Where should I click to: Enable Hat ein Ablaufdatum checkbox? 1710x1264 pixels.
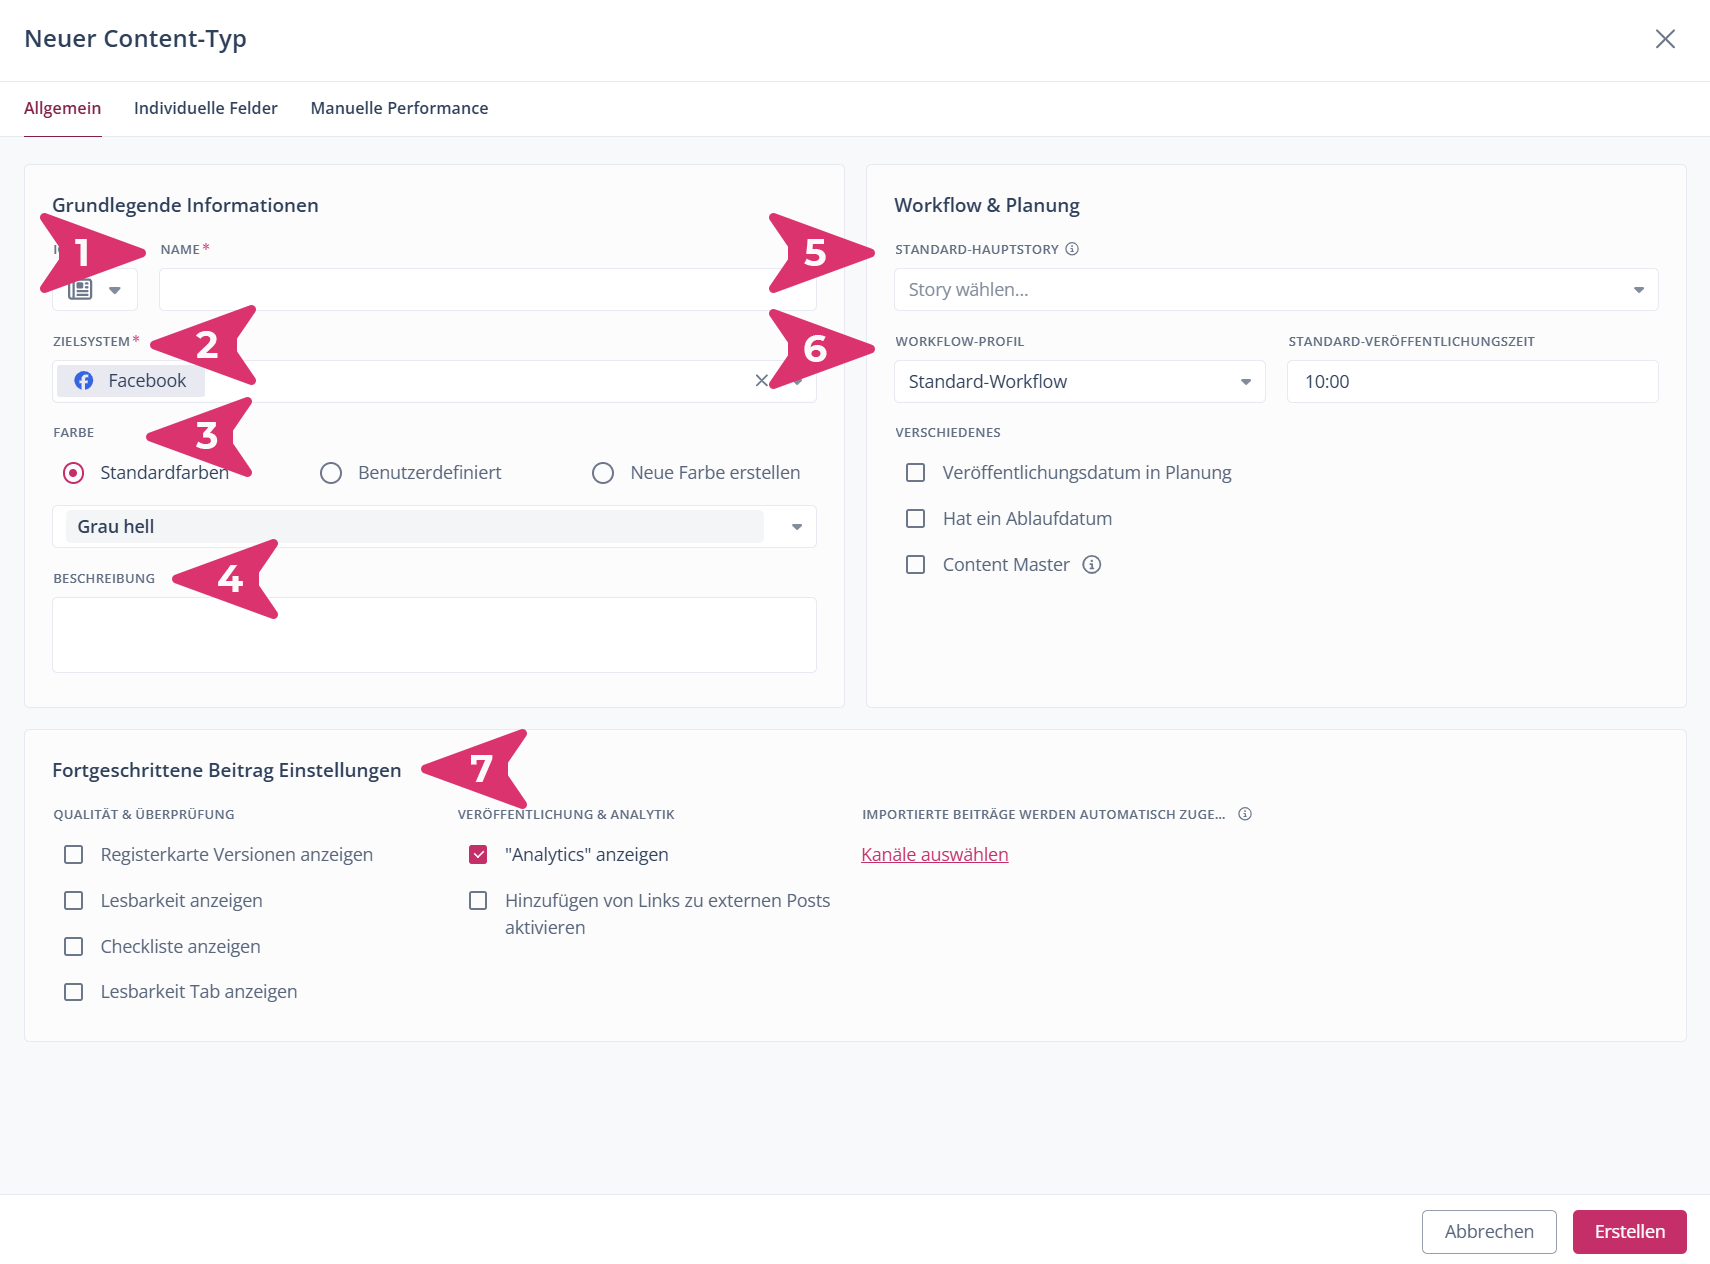click(x=915, y=519)
